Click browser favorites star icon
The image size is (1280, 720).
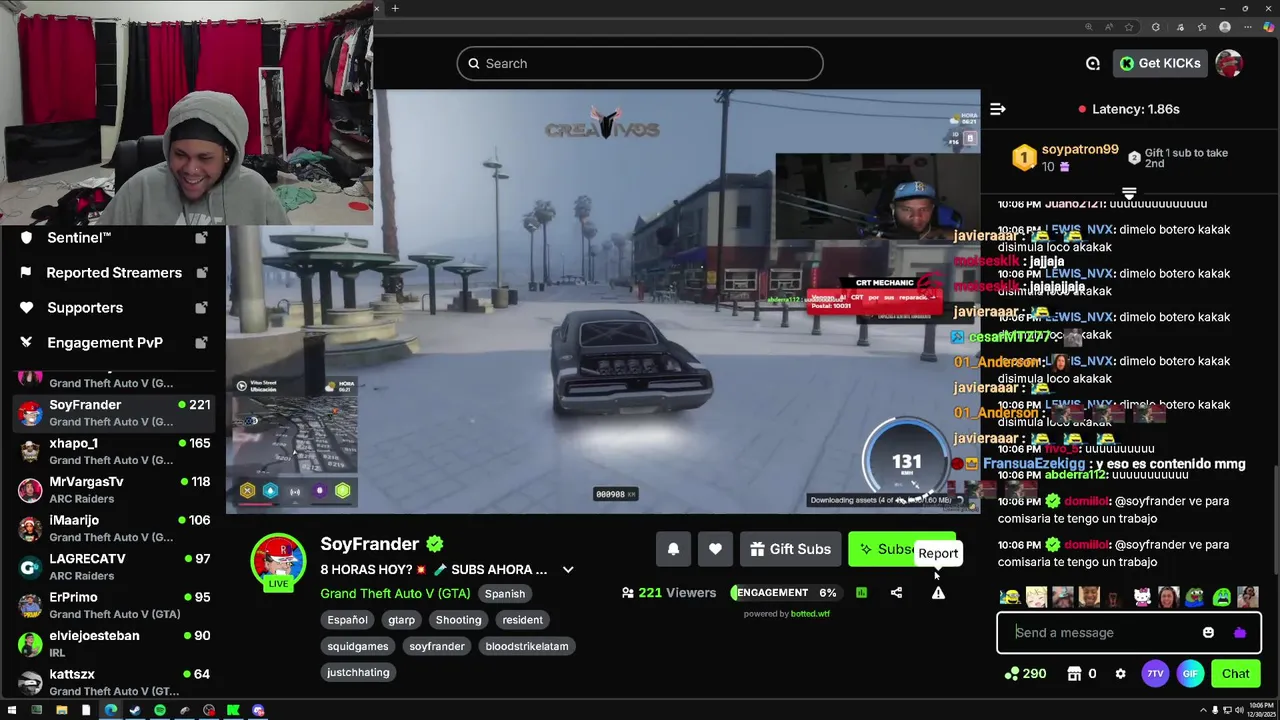click(x=1129, y=27)
